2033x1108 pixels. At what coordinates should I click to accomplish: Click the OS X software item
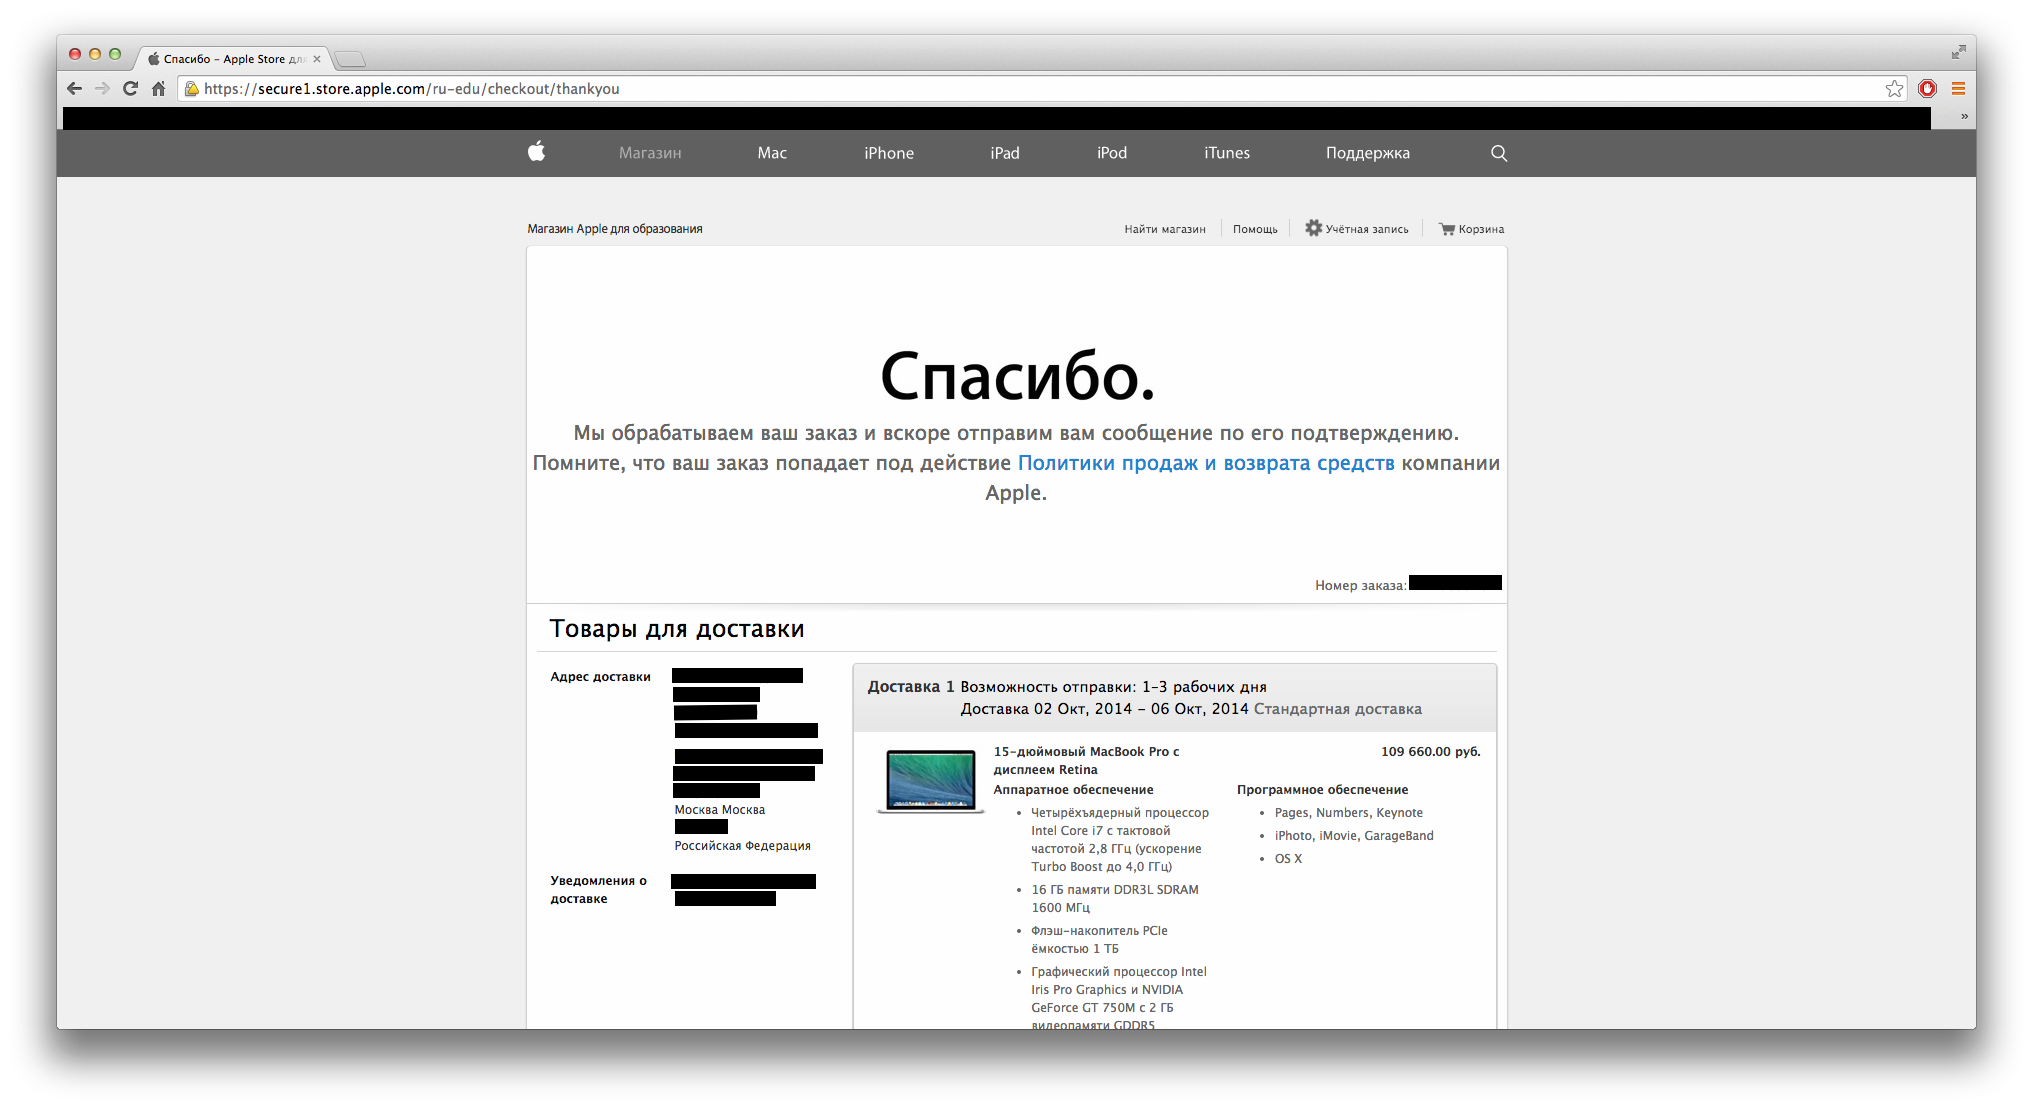coord(1288,859)
